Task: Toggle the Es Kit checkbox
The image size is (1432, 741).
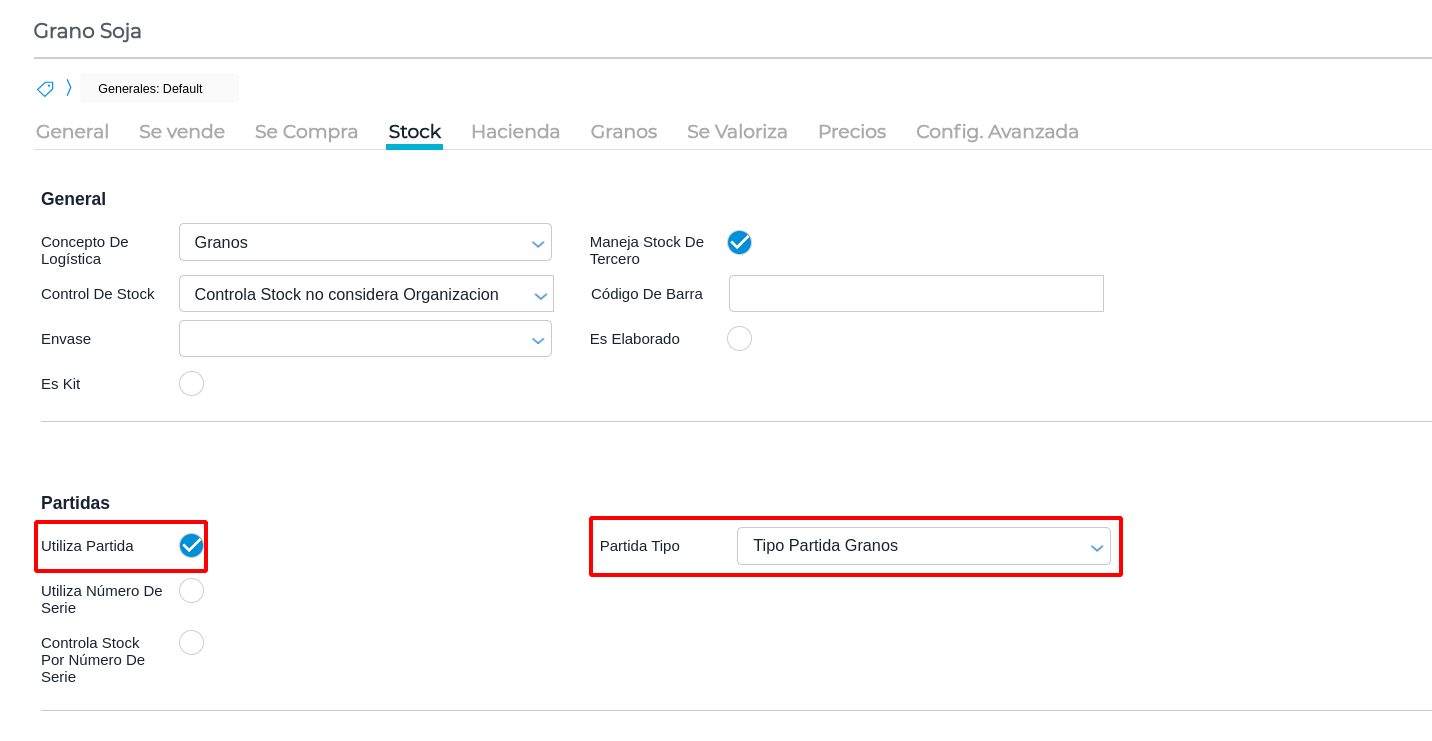Action: (x=191, y=384)
